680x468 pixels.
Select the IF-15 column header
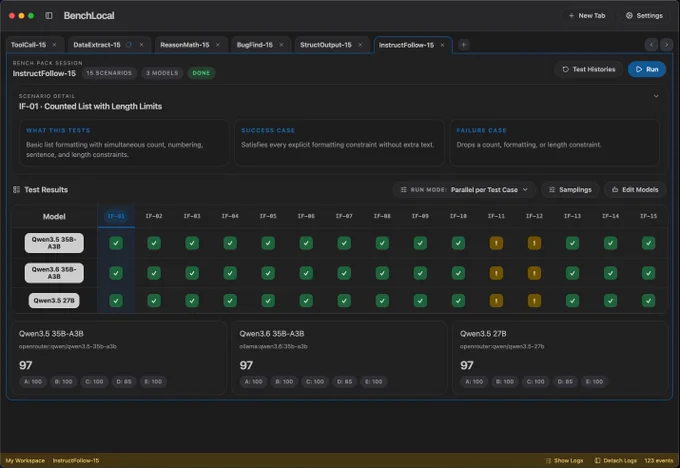click(x=648, y=216)
